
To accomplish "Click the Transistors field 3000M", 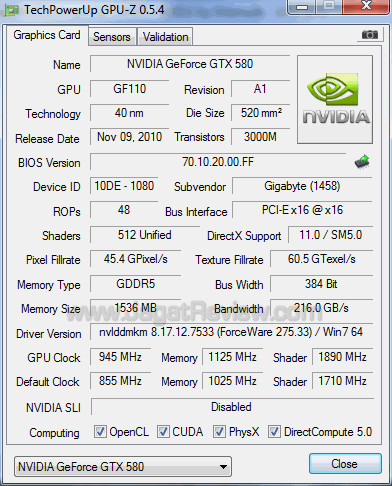I will click(x=260, y=137).
